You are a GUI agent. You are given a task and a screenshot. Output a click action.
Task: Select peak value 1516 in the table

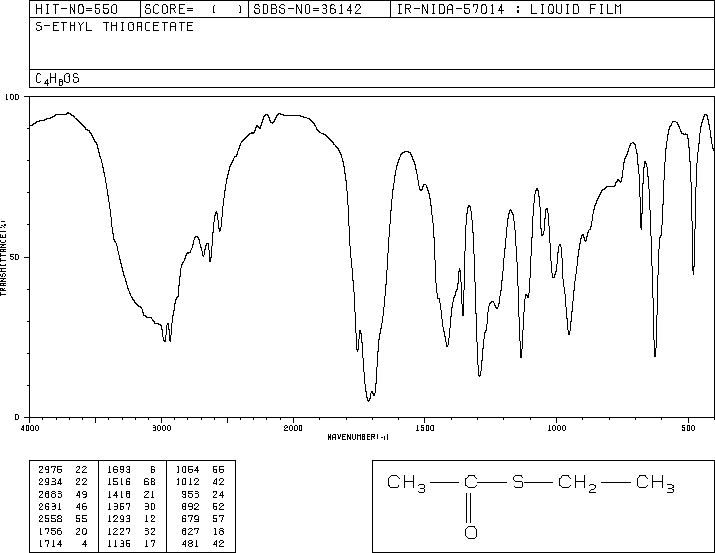point(119,482)
